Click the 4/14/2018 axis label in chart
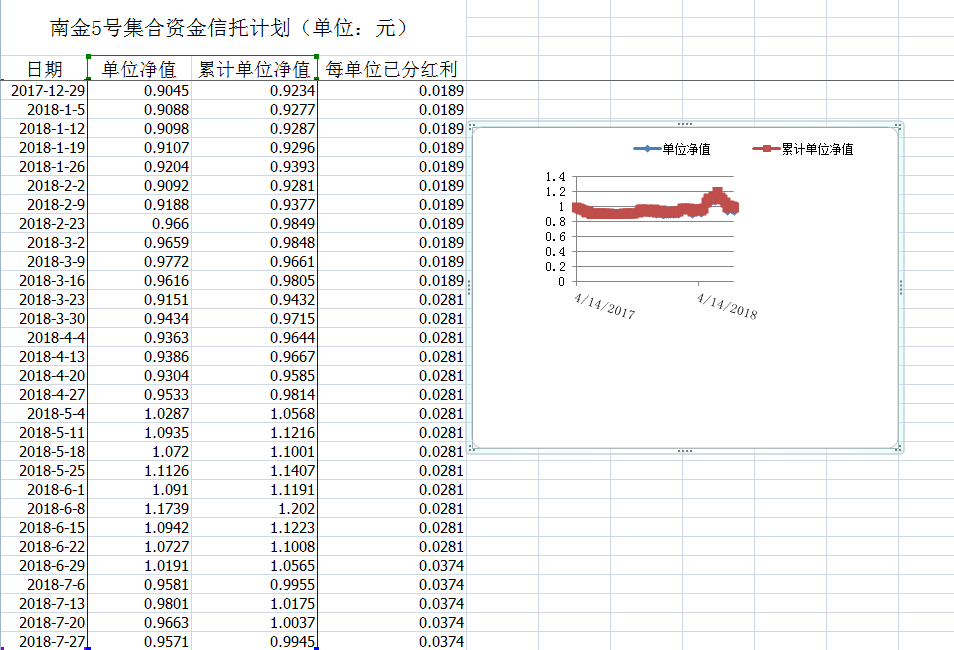The width and height of the screenshot is (954, 650). point(727,305)
